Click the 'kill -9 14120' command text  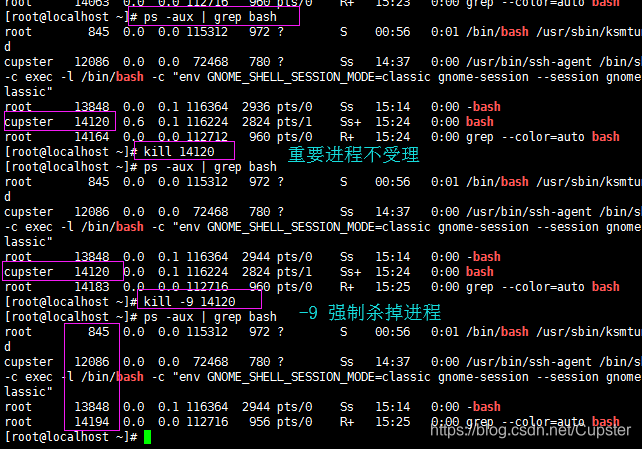189,302
